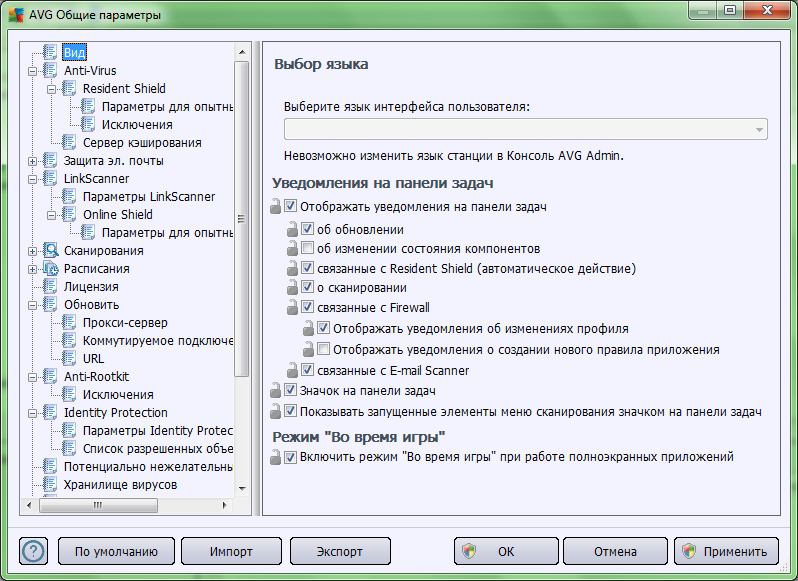
Task: Open the help question-mark button
Action: coord(34,551)
